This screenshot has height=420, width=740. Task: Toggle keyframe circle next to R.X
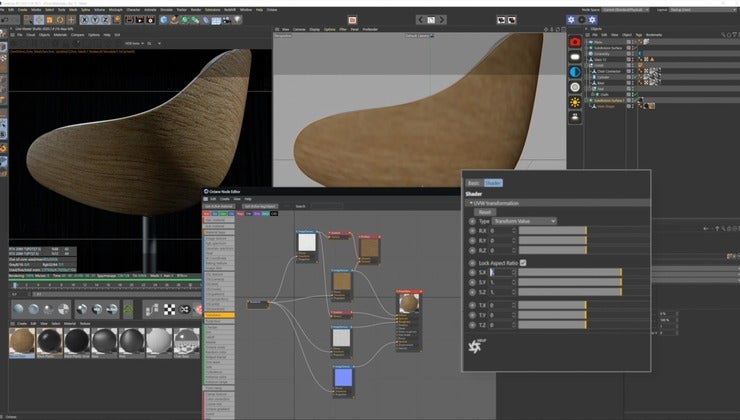click(x=472, y=231)
